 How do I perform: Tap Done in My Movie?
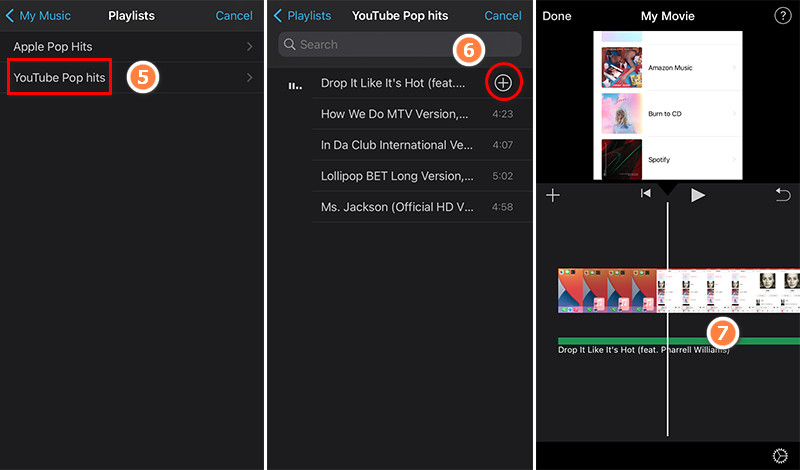(x=557, y=16)
